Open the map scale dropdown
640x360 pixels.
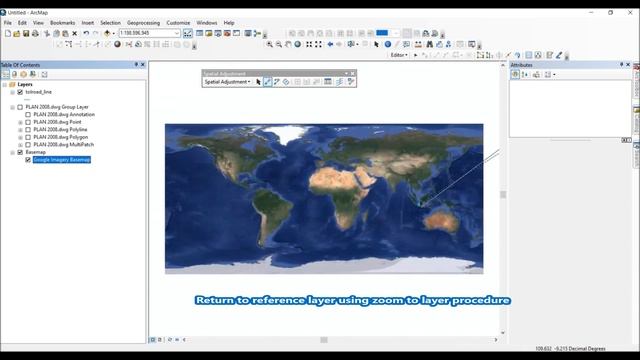[177, 33]
